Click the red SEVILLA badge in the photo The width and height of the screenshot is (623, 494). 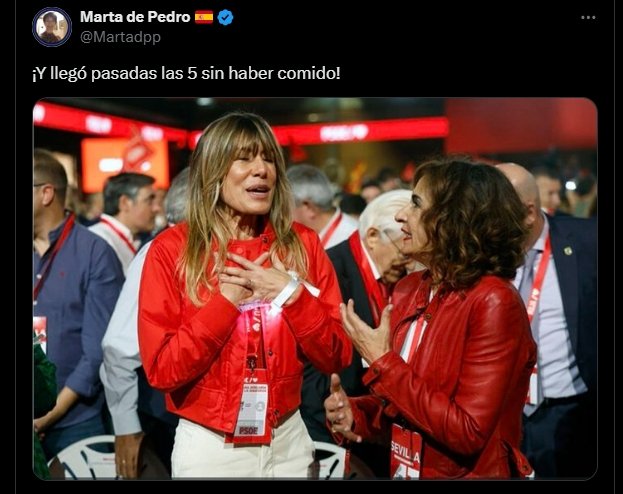click(406, 452)
